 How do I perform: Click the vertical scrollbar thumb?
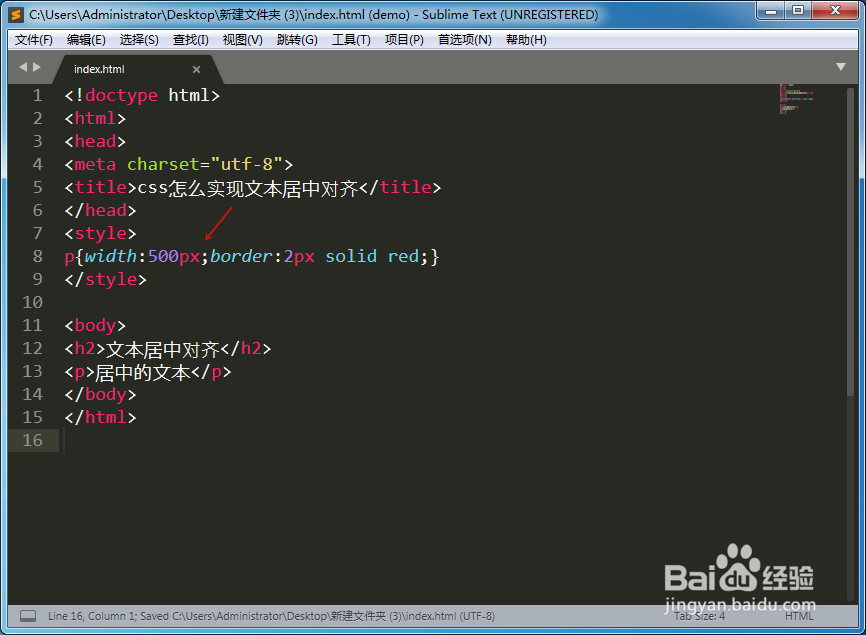[x=851, y=242]
